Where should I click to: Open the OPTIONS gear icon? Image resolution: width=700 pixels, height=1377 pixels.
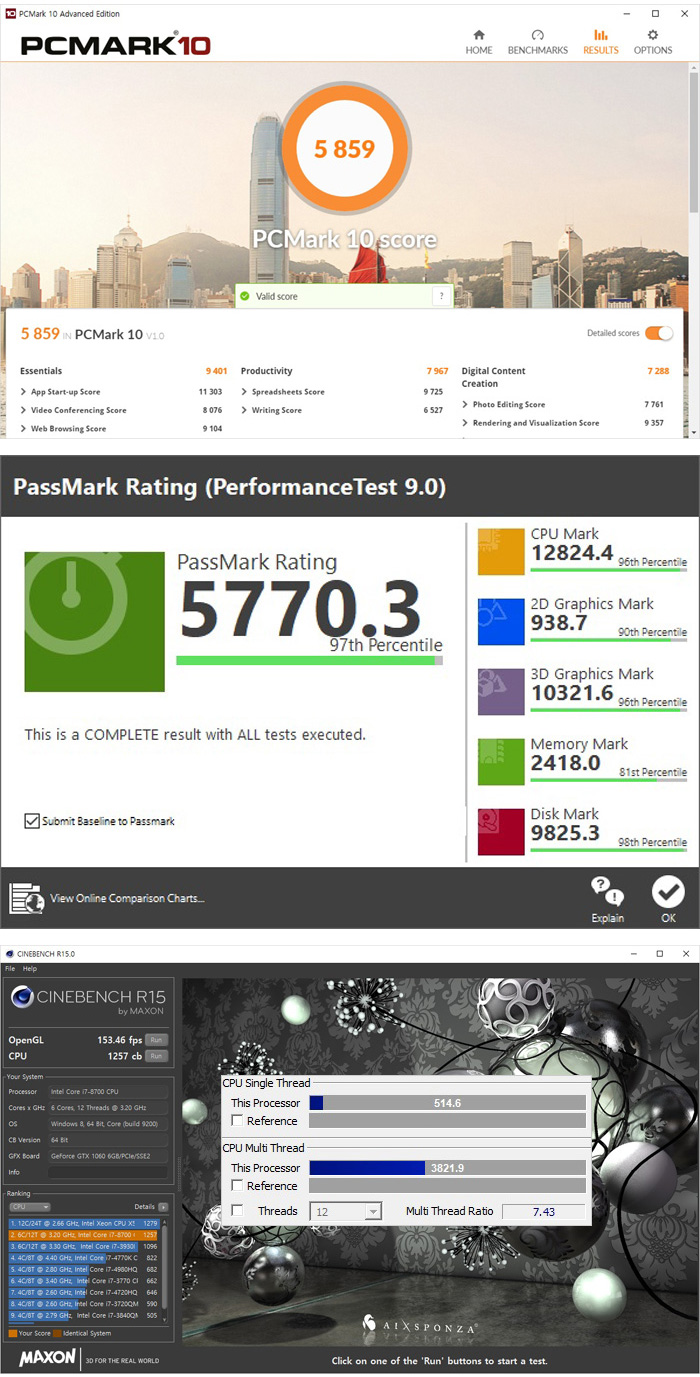tap(653, 35)
